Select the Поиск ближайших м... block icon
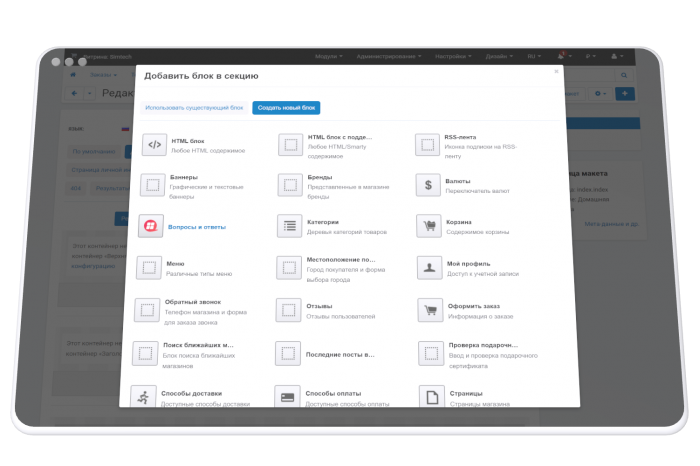The height and width of the screenshot is (466, 700). pyautogui.click(x=146, y=354)
